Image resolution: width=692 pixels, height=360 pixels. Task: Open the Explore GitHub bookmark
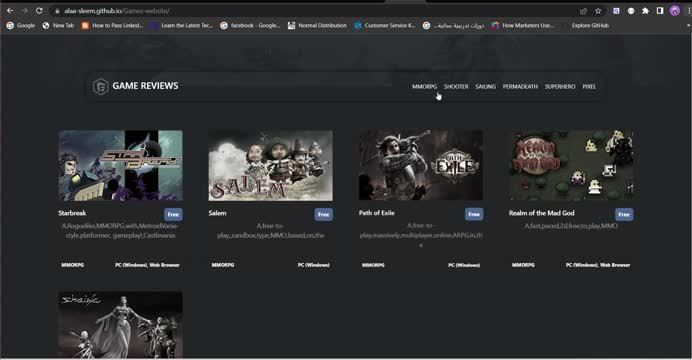coord(590,26)
